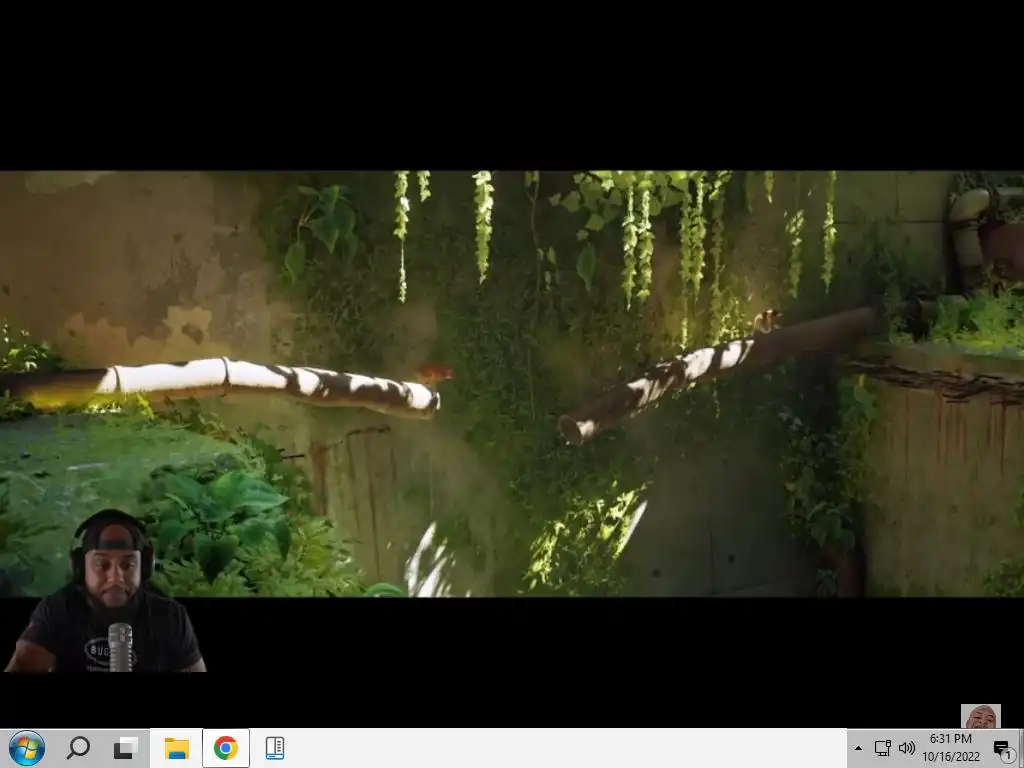
Task: Open the taskbar search magnifier
Action: pyautogui.click(x=78, y=748)
